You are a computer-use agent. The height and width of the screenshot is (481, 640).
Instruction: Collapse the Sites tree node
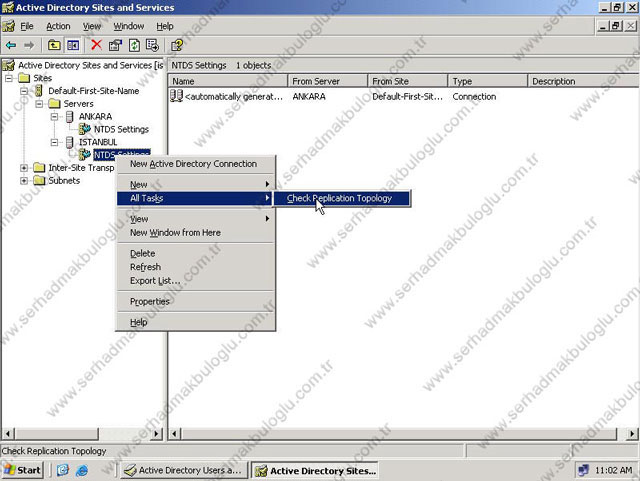[x=9, y=78]
